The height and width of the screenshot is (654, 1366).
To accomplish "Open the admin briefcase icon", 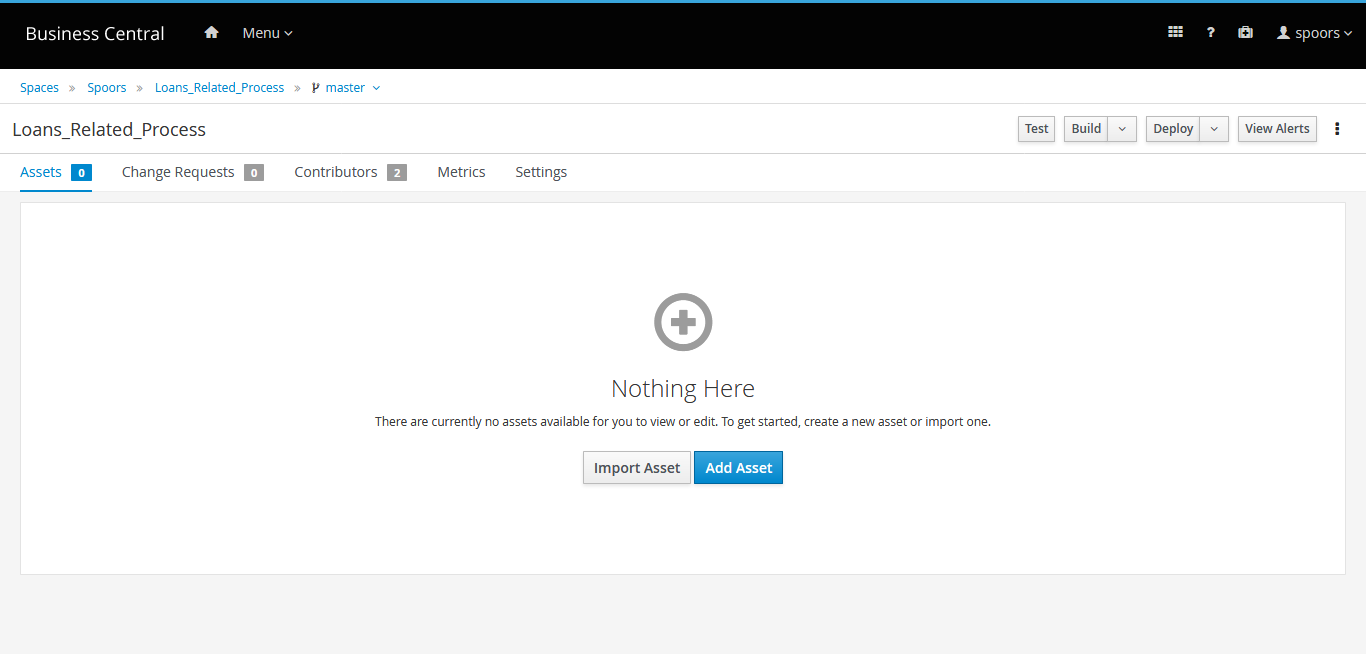I will 1245,33.
